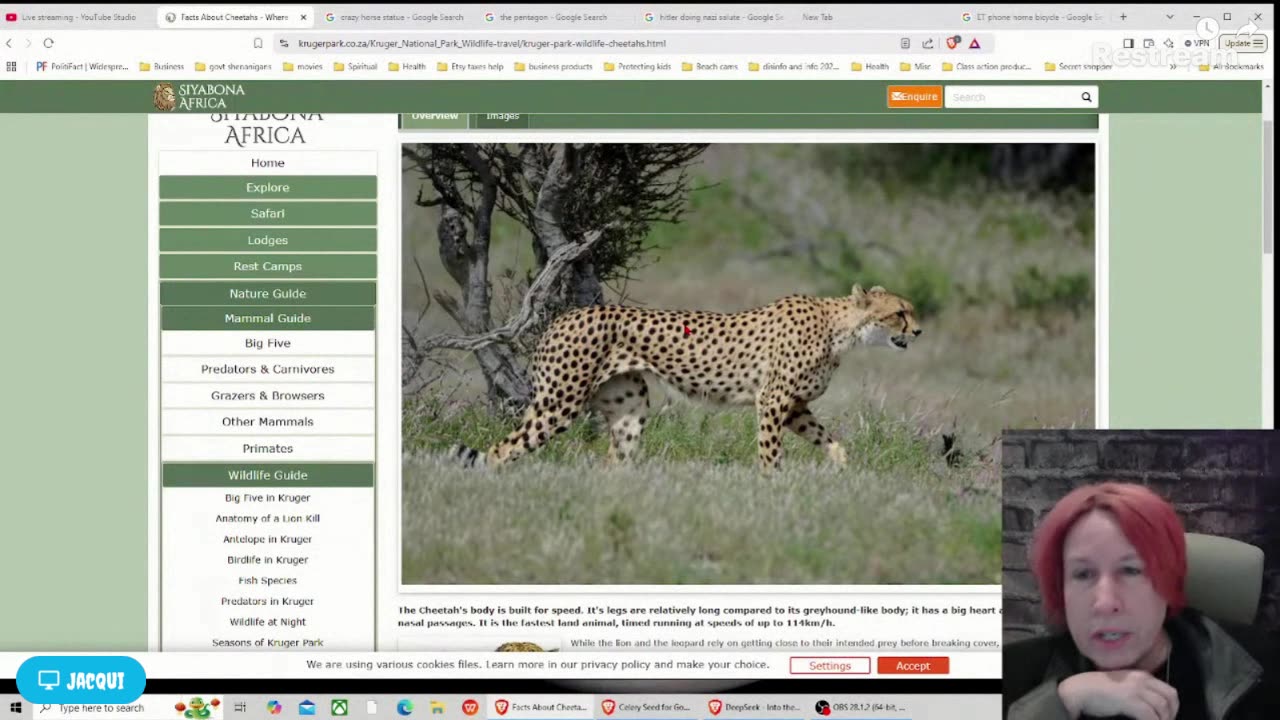The image size is (1280, 720).
Task: Open the All Bookmarks folder
Action: click(1232, 67)
